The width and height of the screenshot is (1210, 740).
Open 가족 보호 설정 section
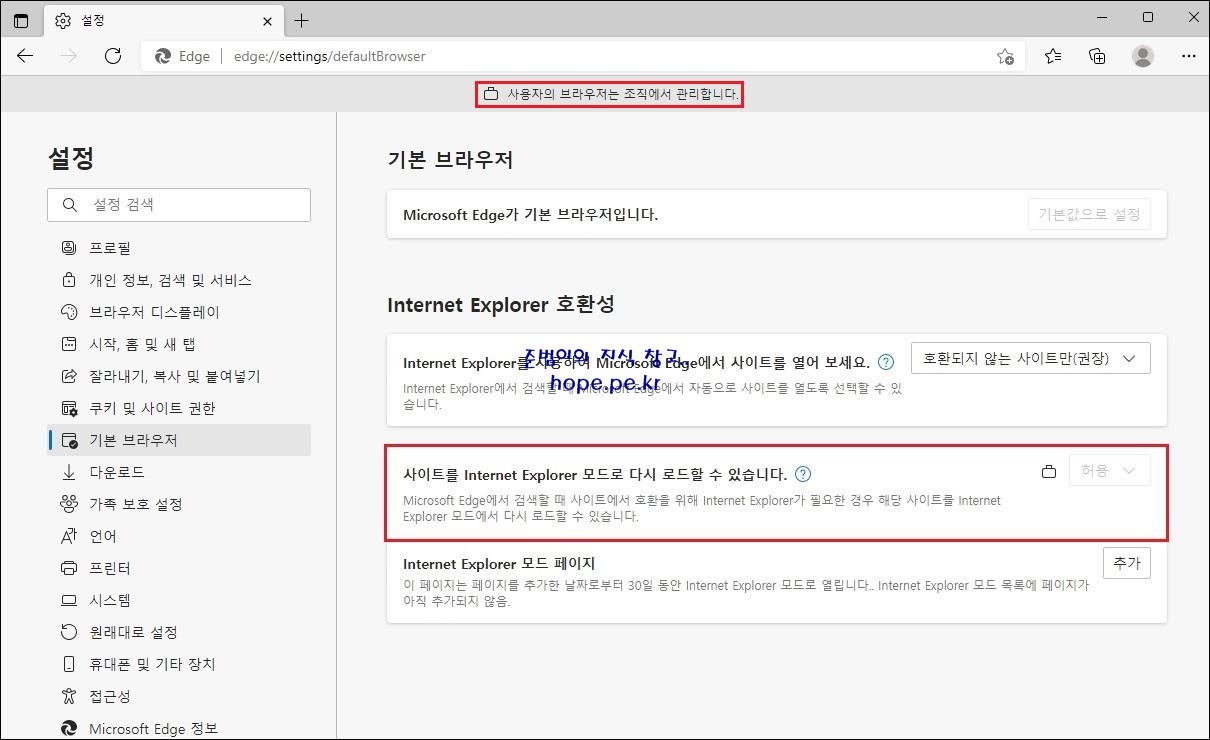pyautogui.click(x=179, y=504)
